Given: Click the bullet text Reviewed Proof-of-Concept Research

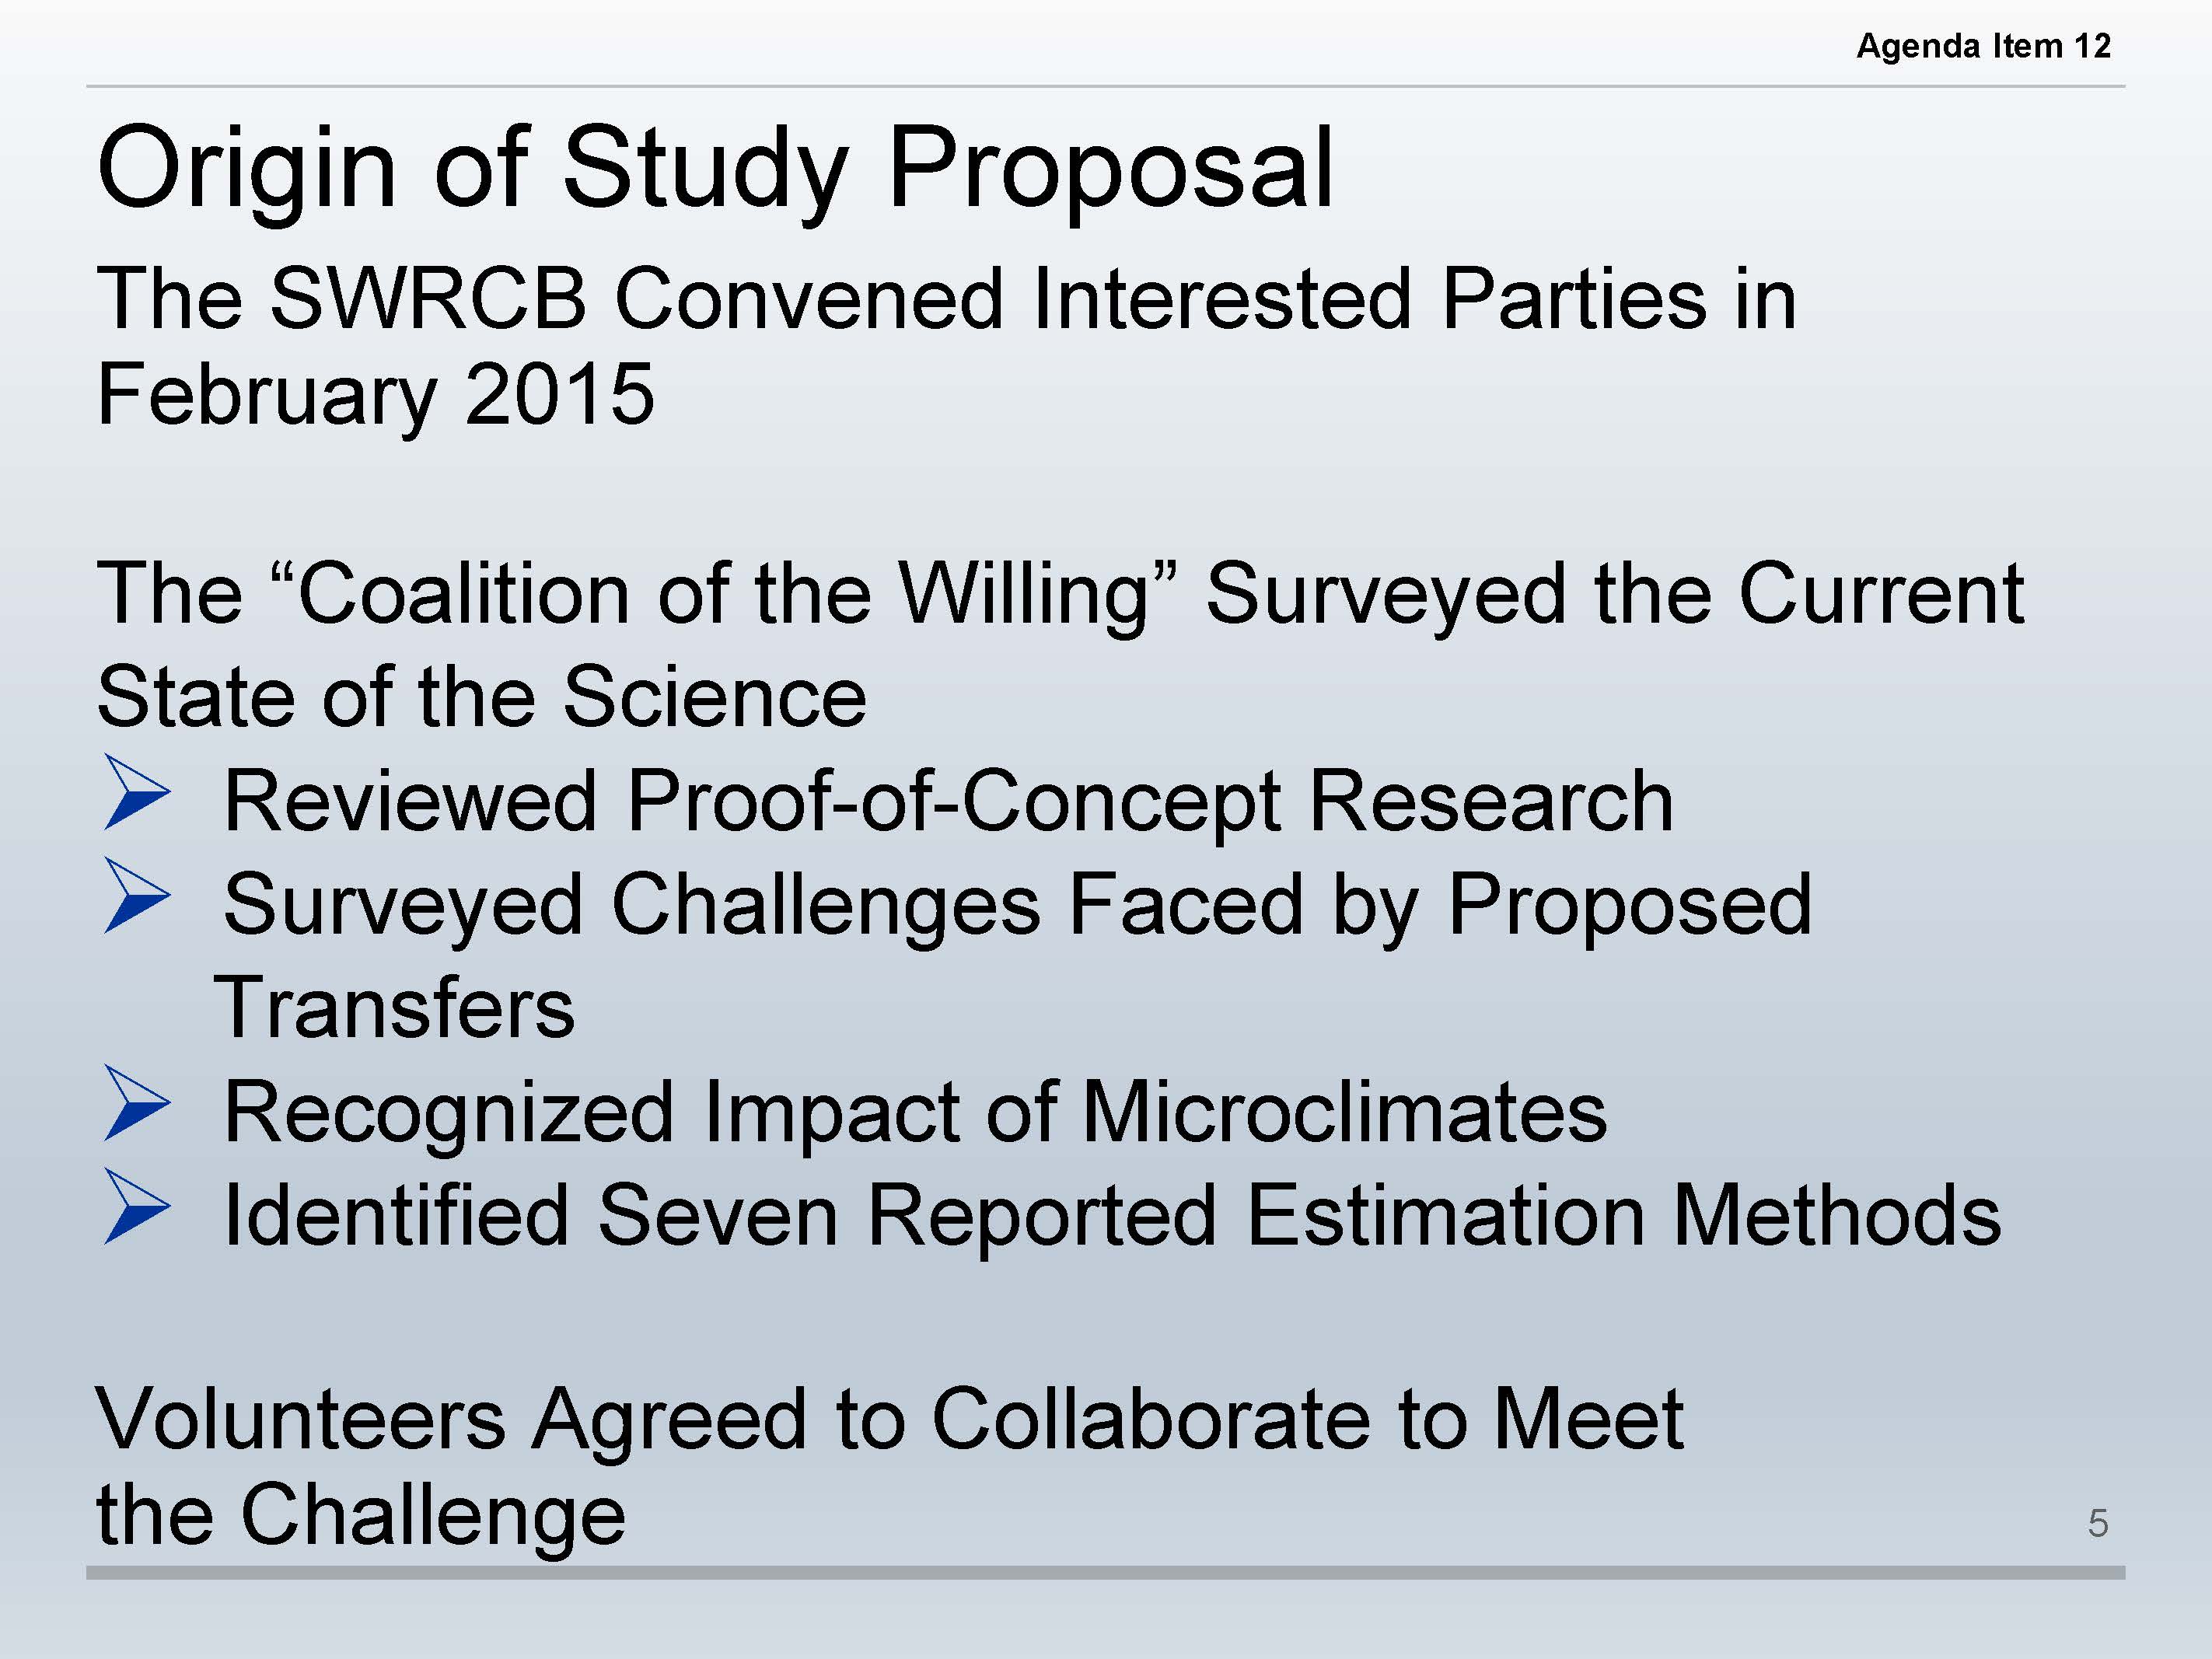Looking at the screenshot, I should click(948, 802).
